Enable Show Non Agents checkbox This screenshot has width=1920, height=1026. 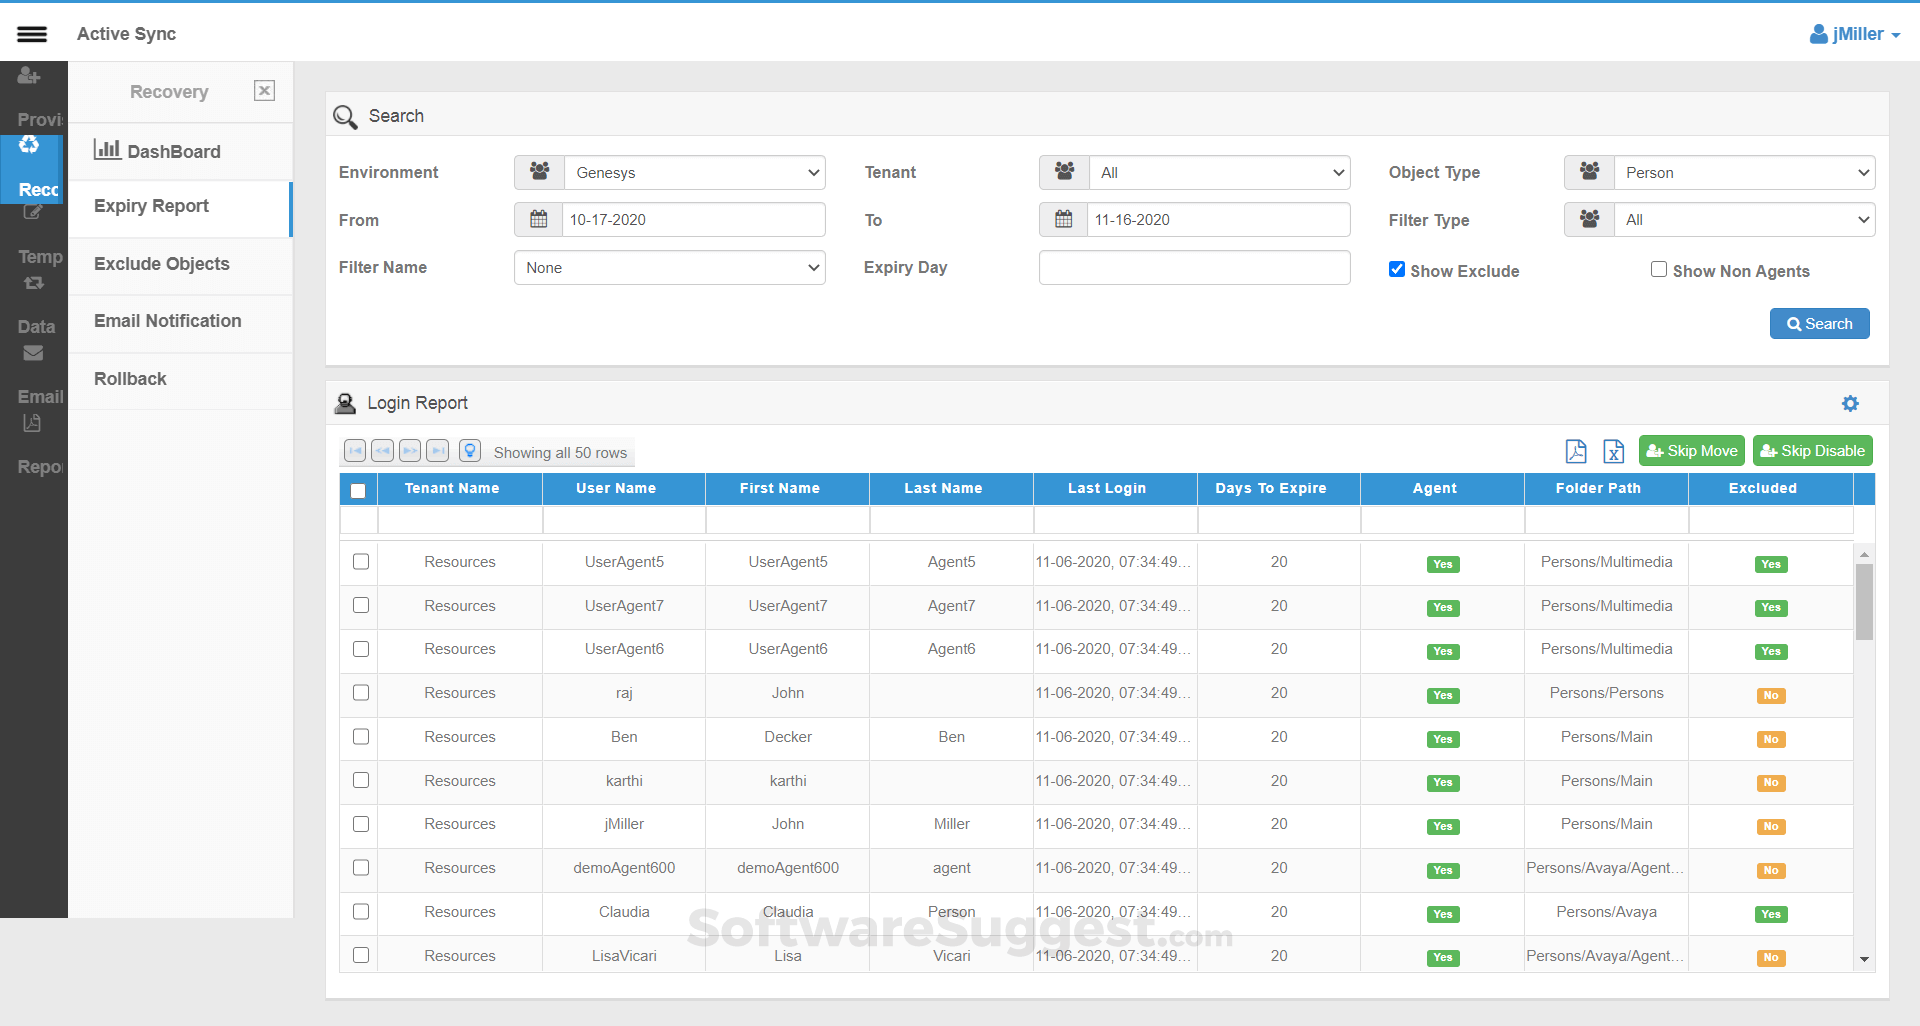tap(1659, 269)
